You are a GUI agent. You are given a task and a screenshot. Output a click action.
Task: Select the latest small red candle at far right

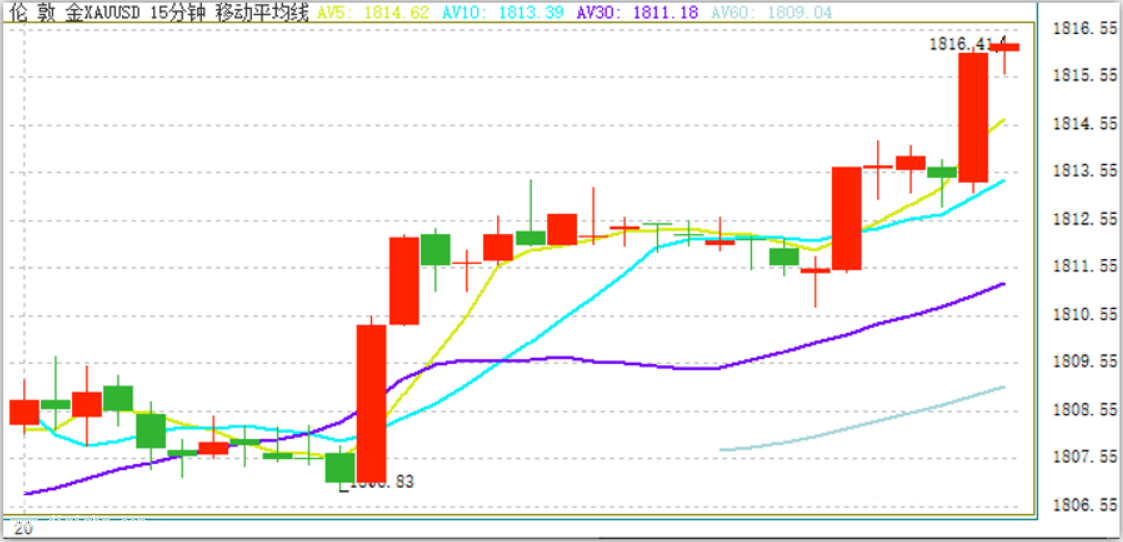tap(1004, 47)
